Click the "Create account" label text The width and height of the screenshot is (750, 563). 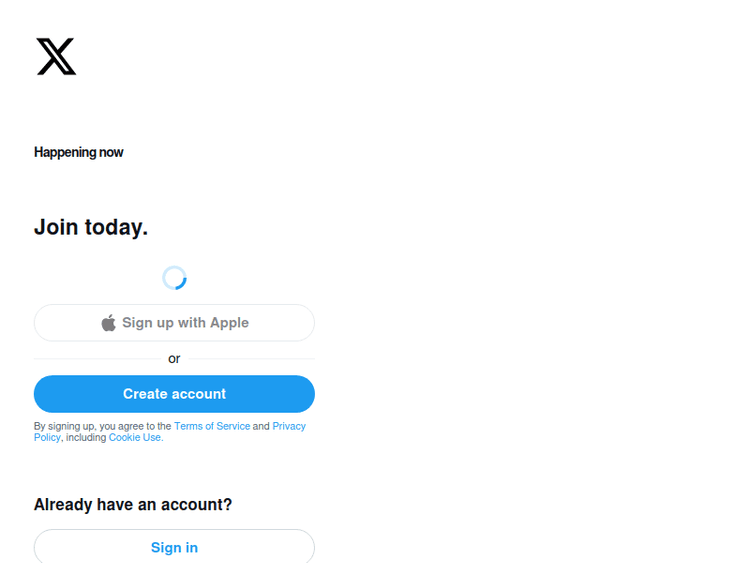(x=174, y=394)
